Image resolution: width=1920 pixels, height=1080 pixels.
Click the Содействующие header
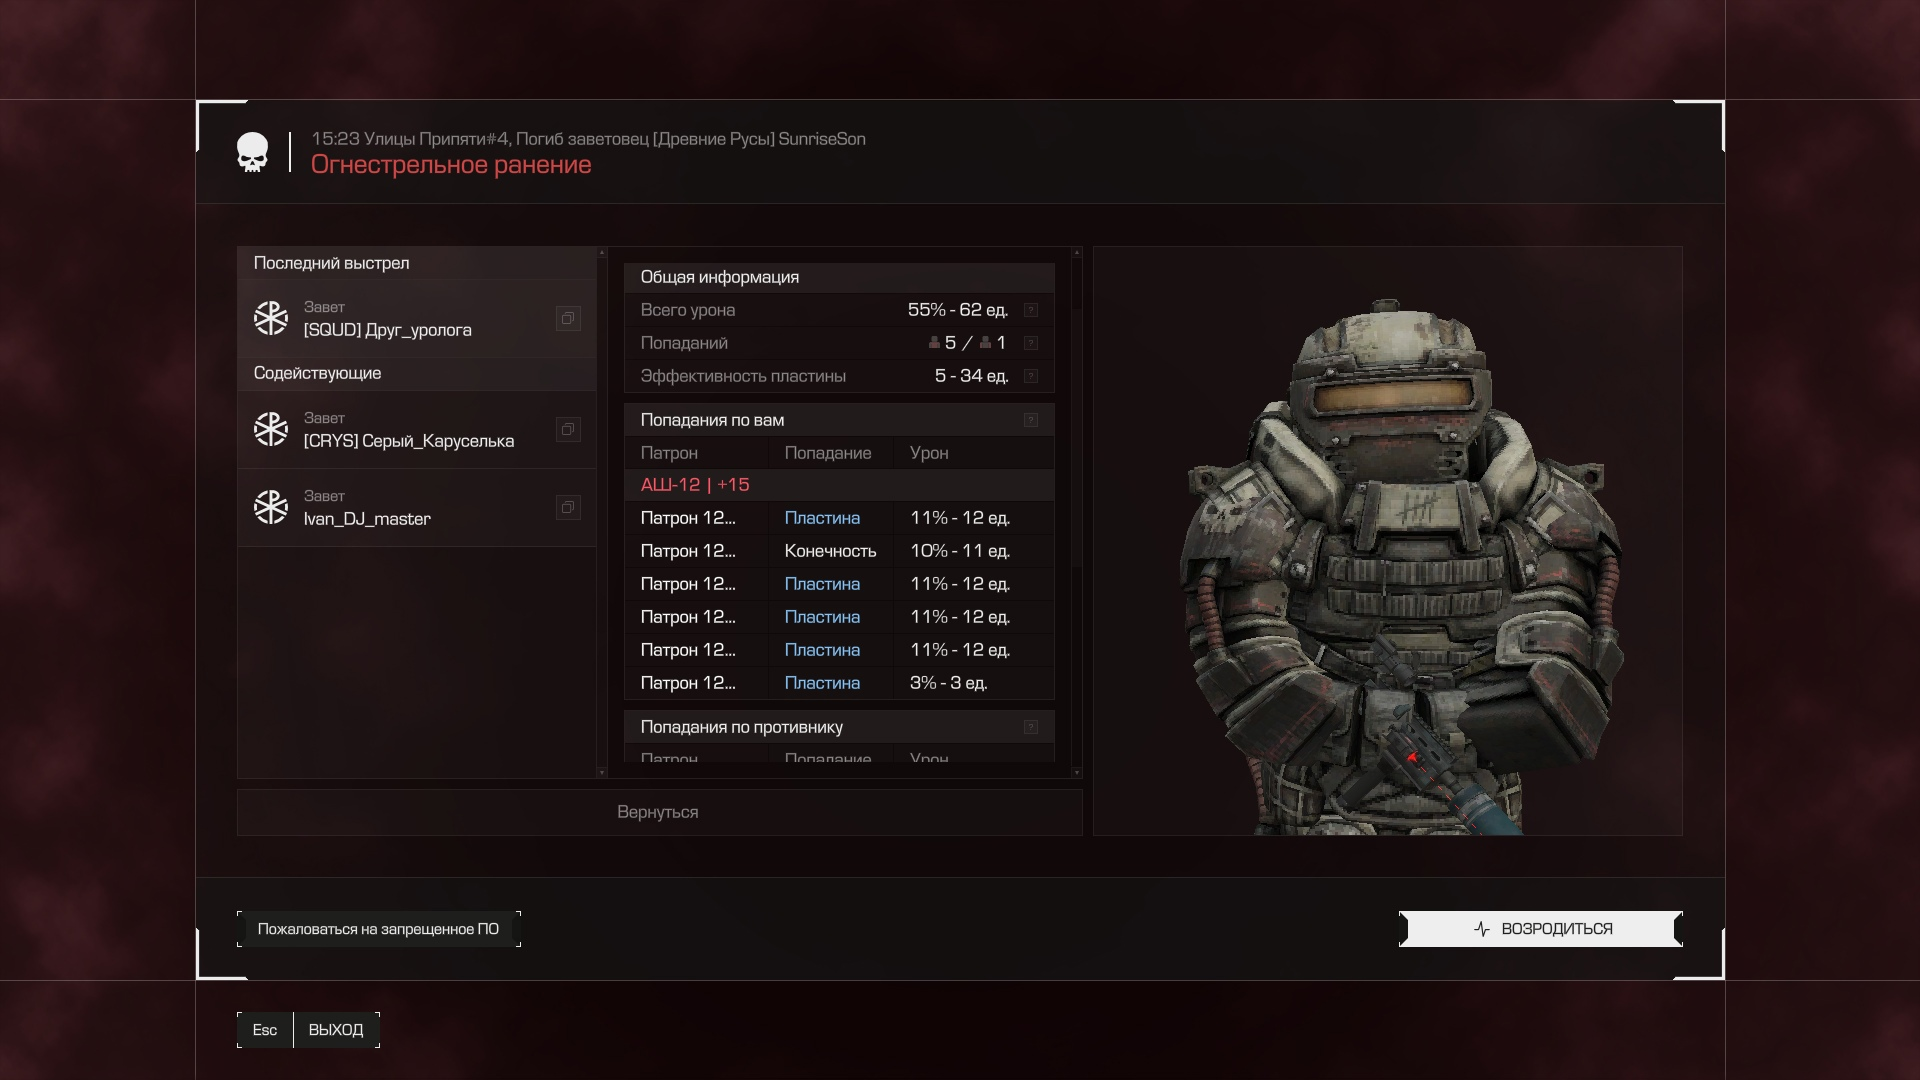(x=417, y=373)
